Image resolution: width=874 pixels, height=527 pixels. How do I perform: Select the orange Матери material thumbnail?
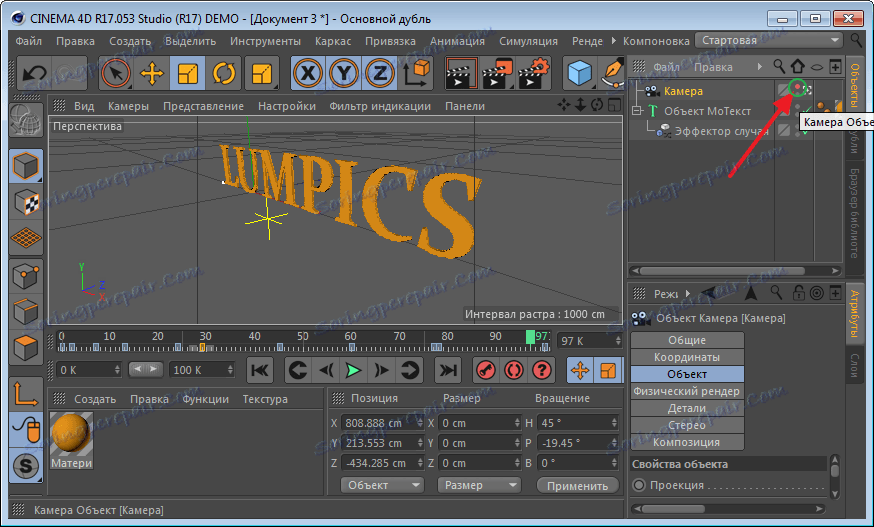(x=71, y=434)
